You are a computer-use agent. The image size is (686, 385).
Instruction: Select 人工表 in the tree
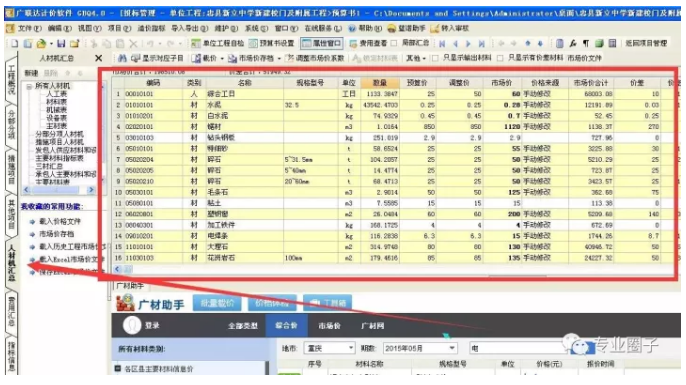pos(56,94)
